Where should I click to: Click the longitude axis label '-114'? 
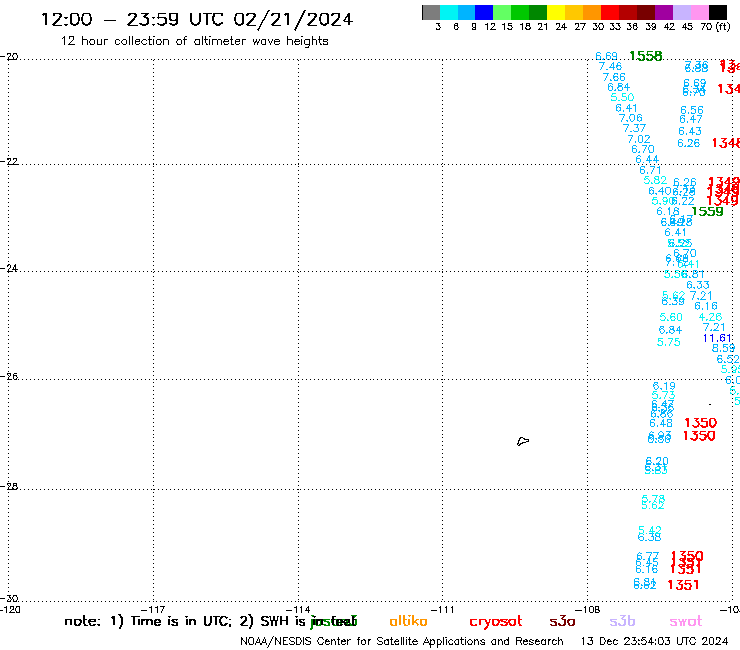(297, 609)
